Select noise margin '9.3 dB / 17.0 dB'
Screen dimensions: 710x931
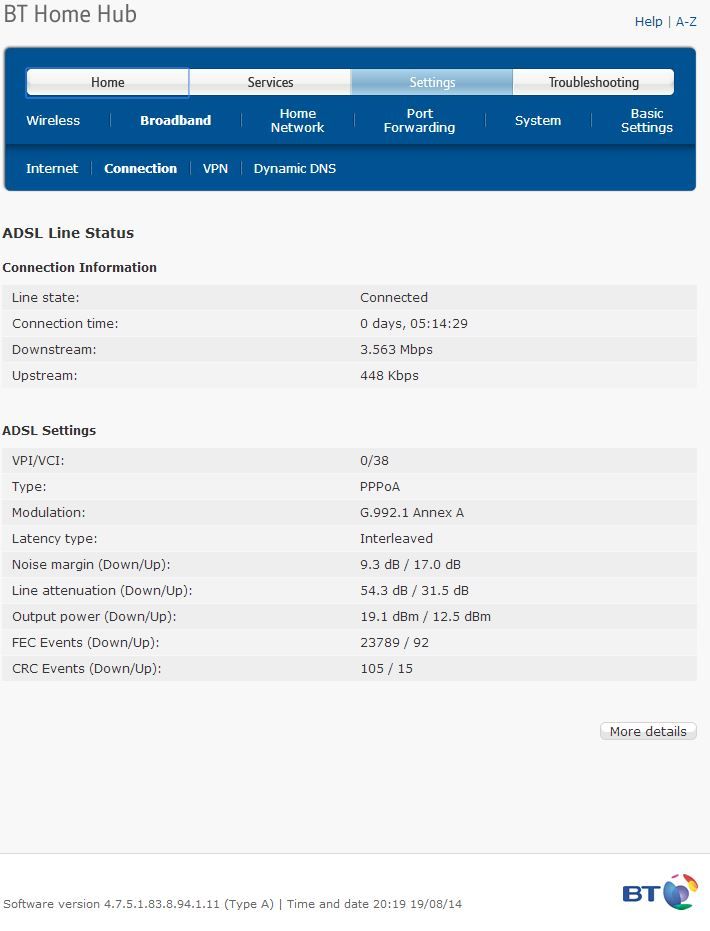(x=410, y=565)
